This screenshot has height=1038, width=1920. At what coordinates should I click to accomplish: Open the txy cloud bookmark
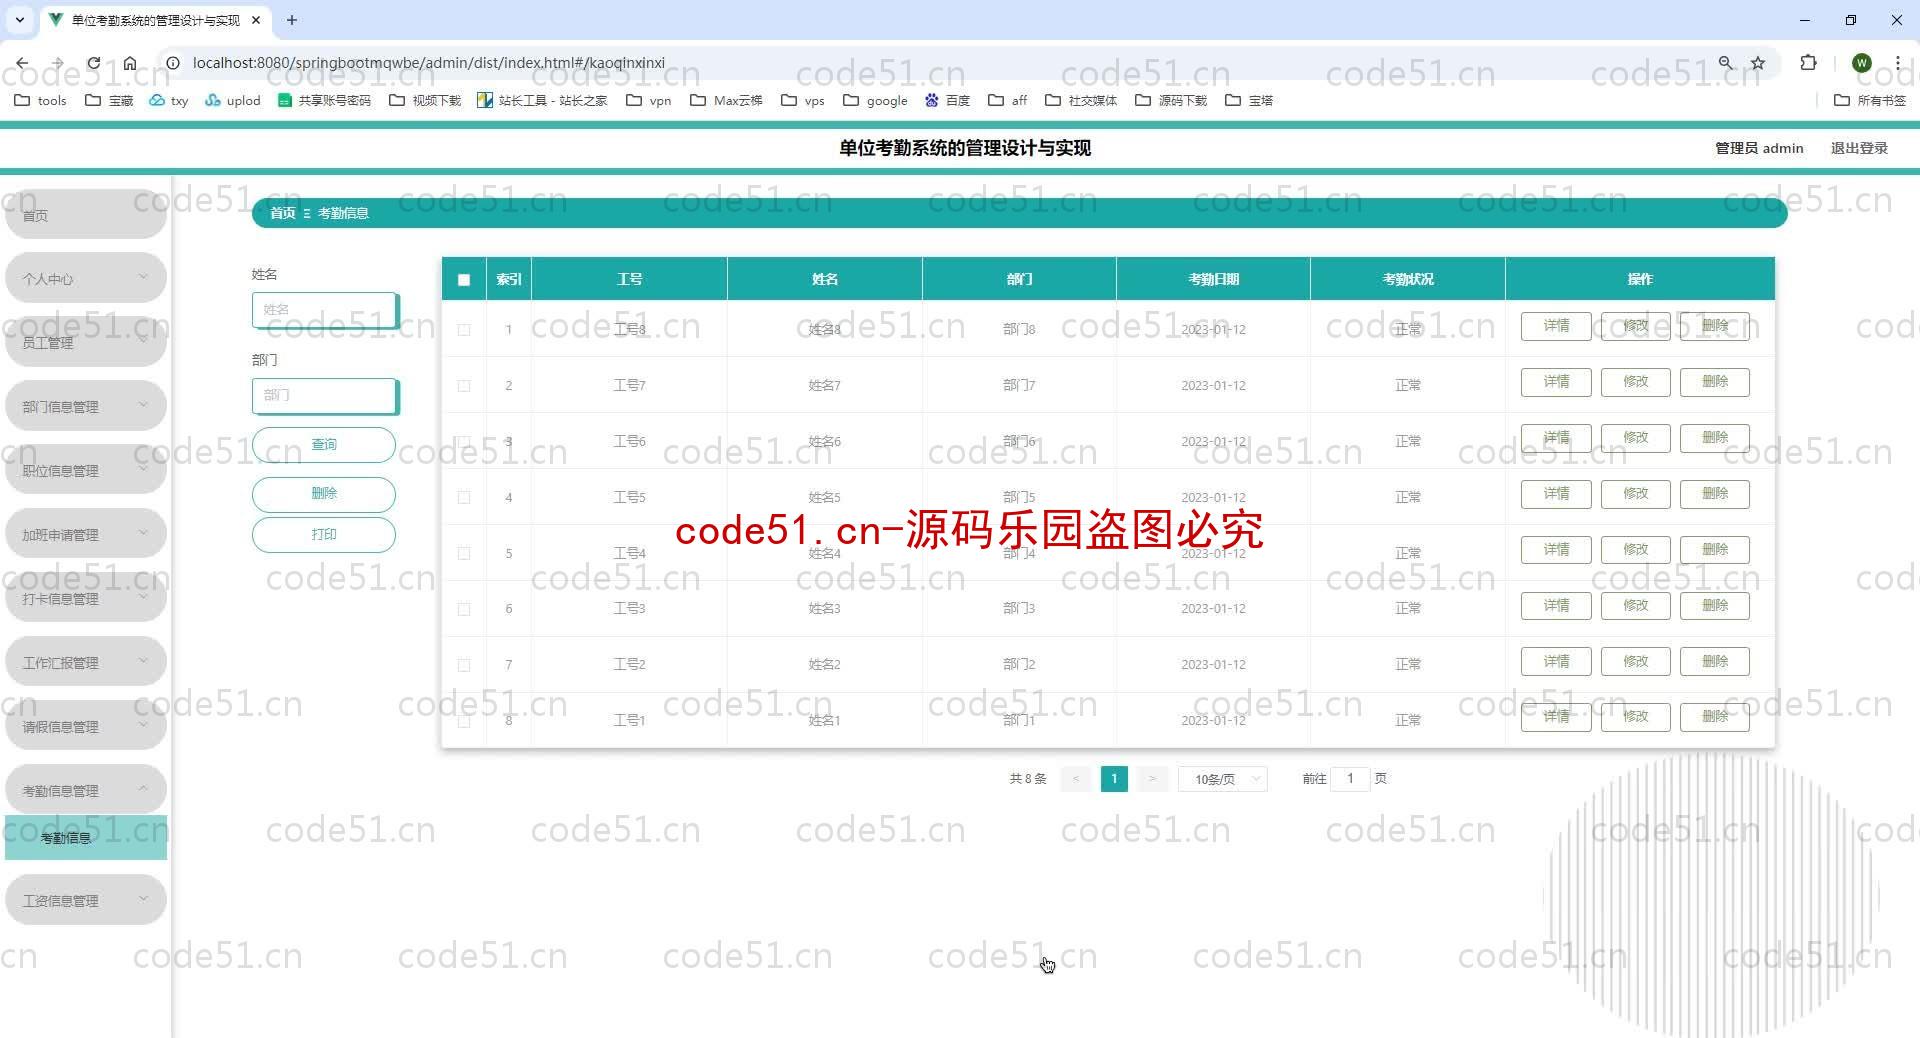pos(169,100)
